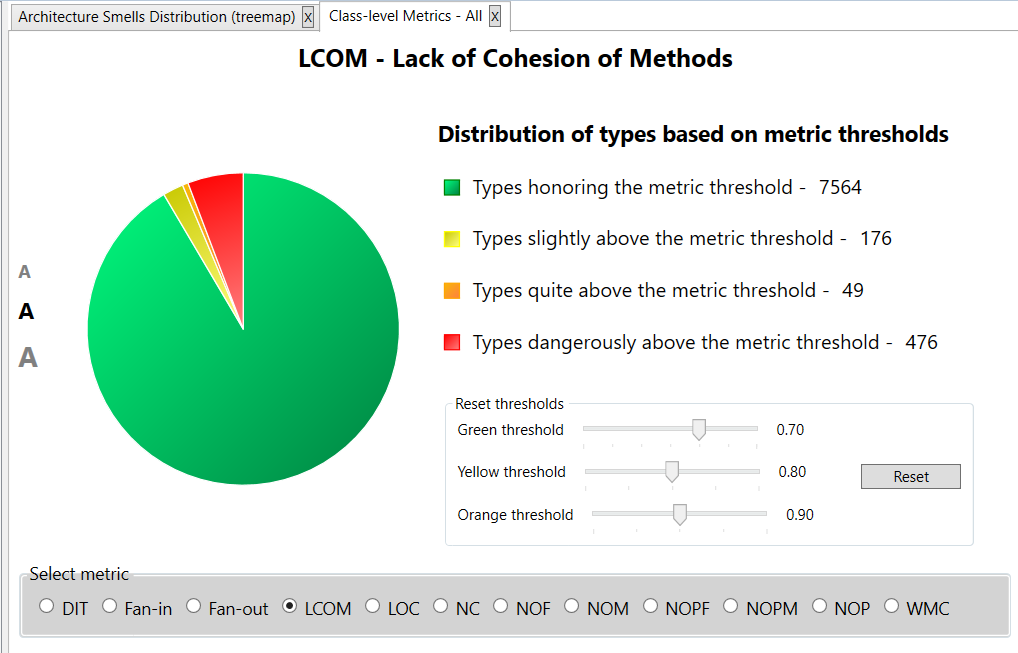This screenshot has width=1018, height=653.
Task: Click the Yellow threshold slider handle
Action: pos(672,471)
